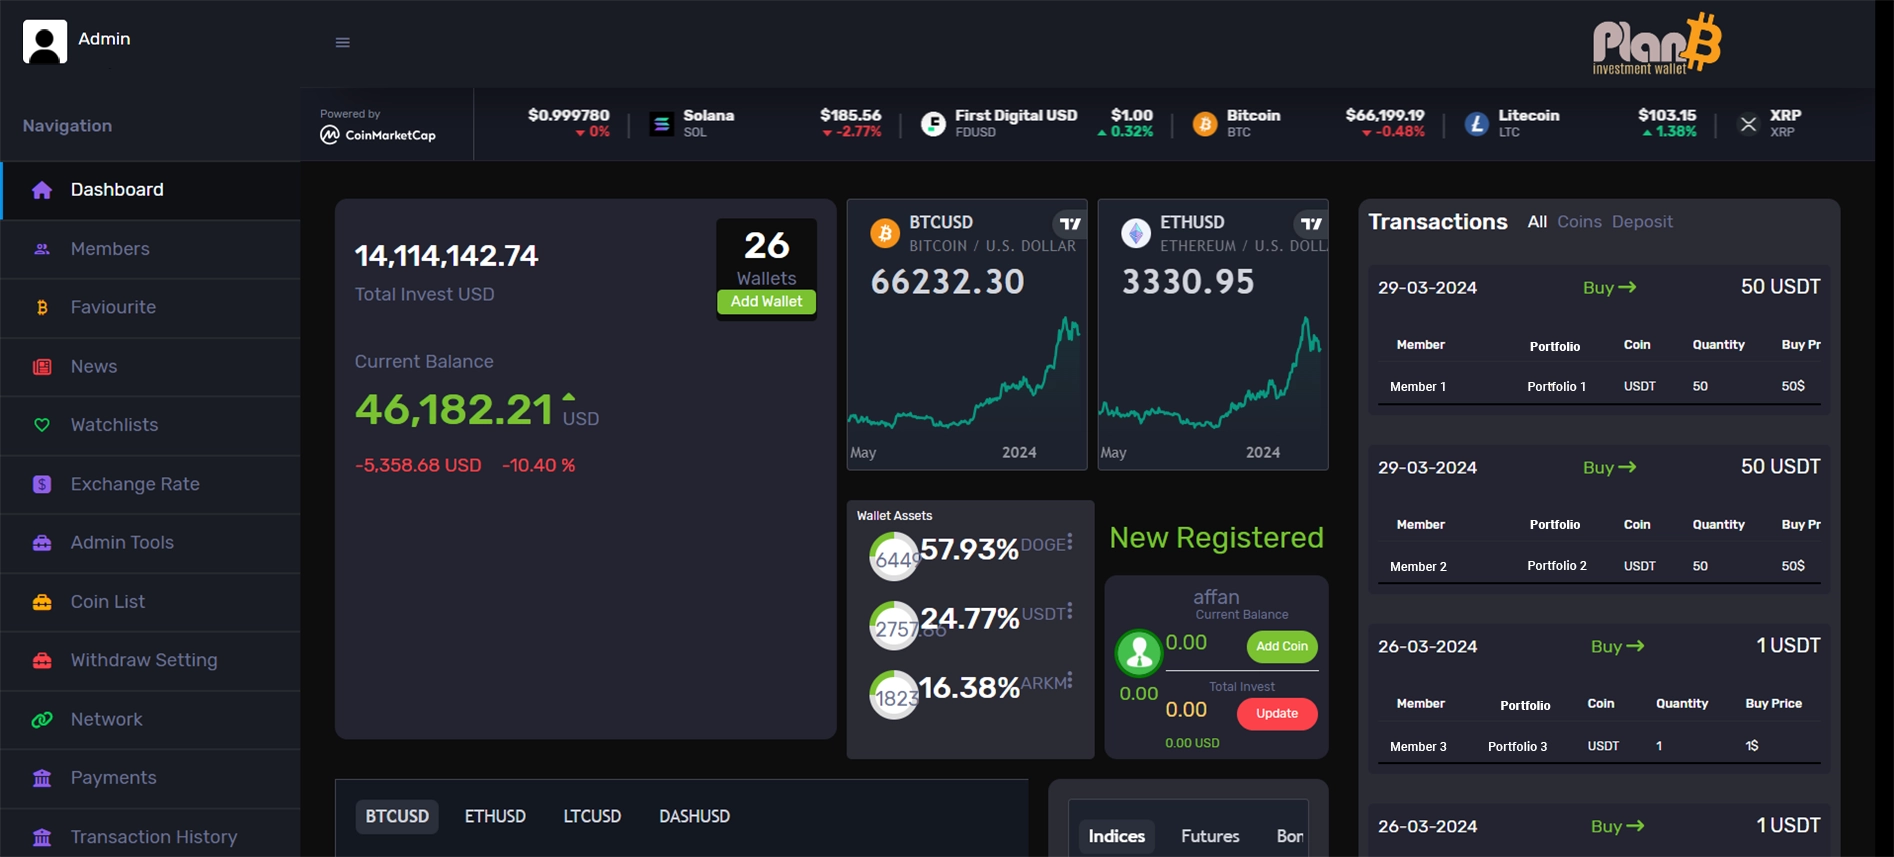Click the Litecoin LTC ticker entry
1894x857 pixels.
(x=1580, y=124)
